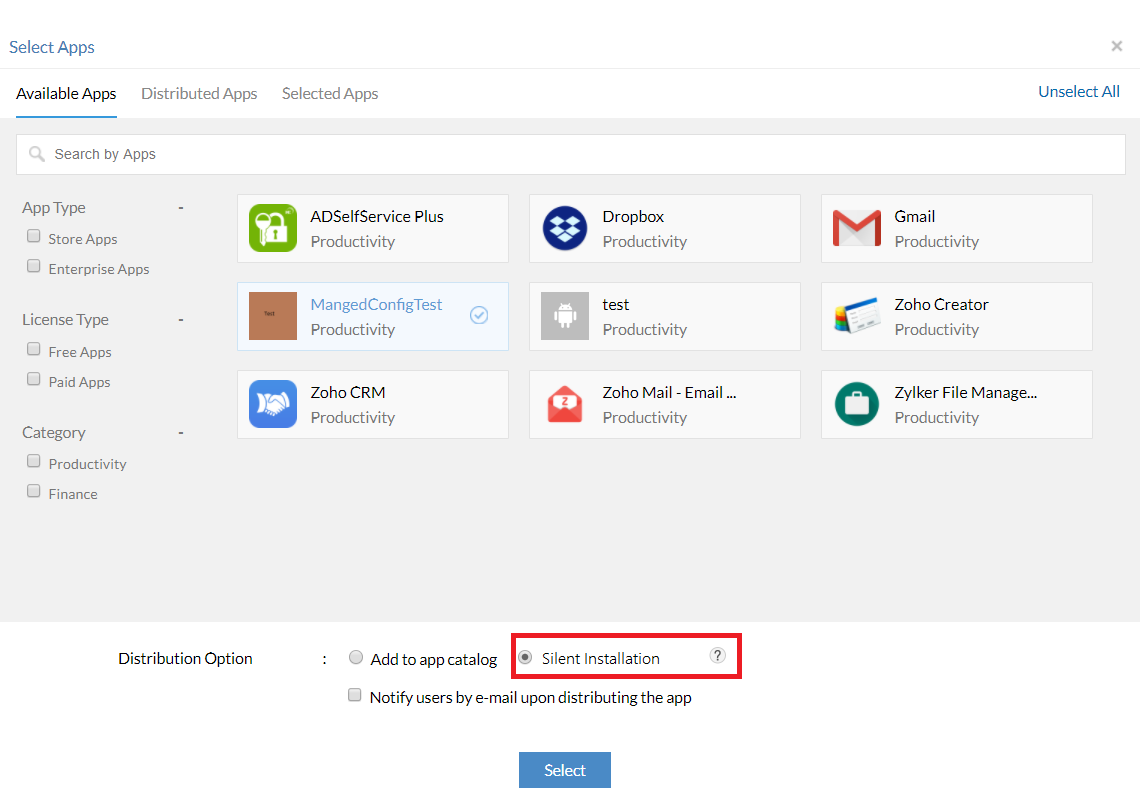Click the Zylker File Manager briefcase icon
1141x796 pixels.
tap(856, 404)
